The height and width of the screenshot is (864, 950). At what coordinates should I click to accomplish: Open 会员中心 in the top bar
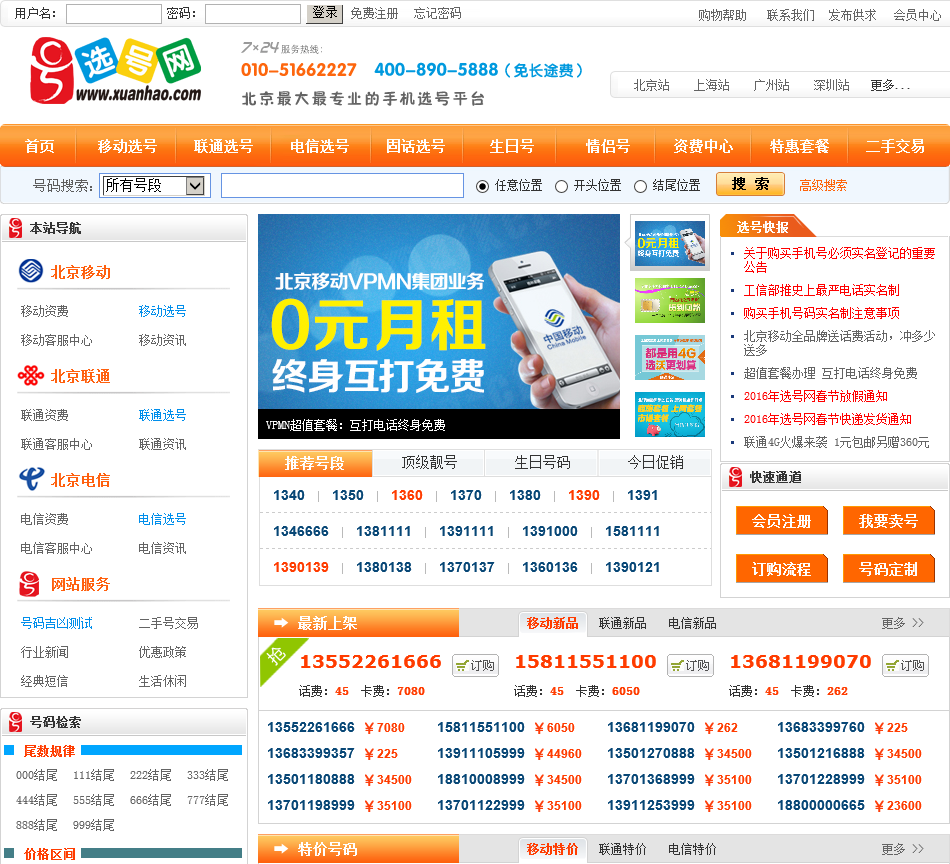(917, 15)
